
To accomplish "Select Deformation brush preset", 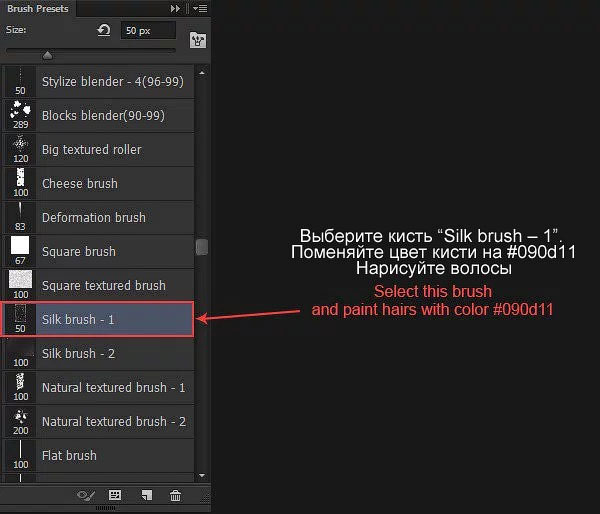I will [98, 217].
